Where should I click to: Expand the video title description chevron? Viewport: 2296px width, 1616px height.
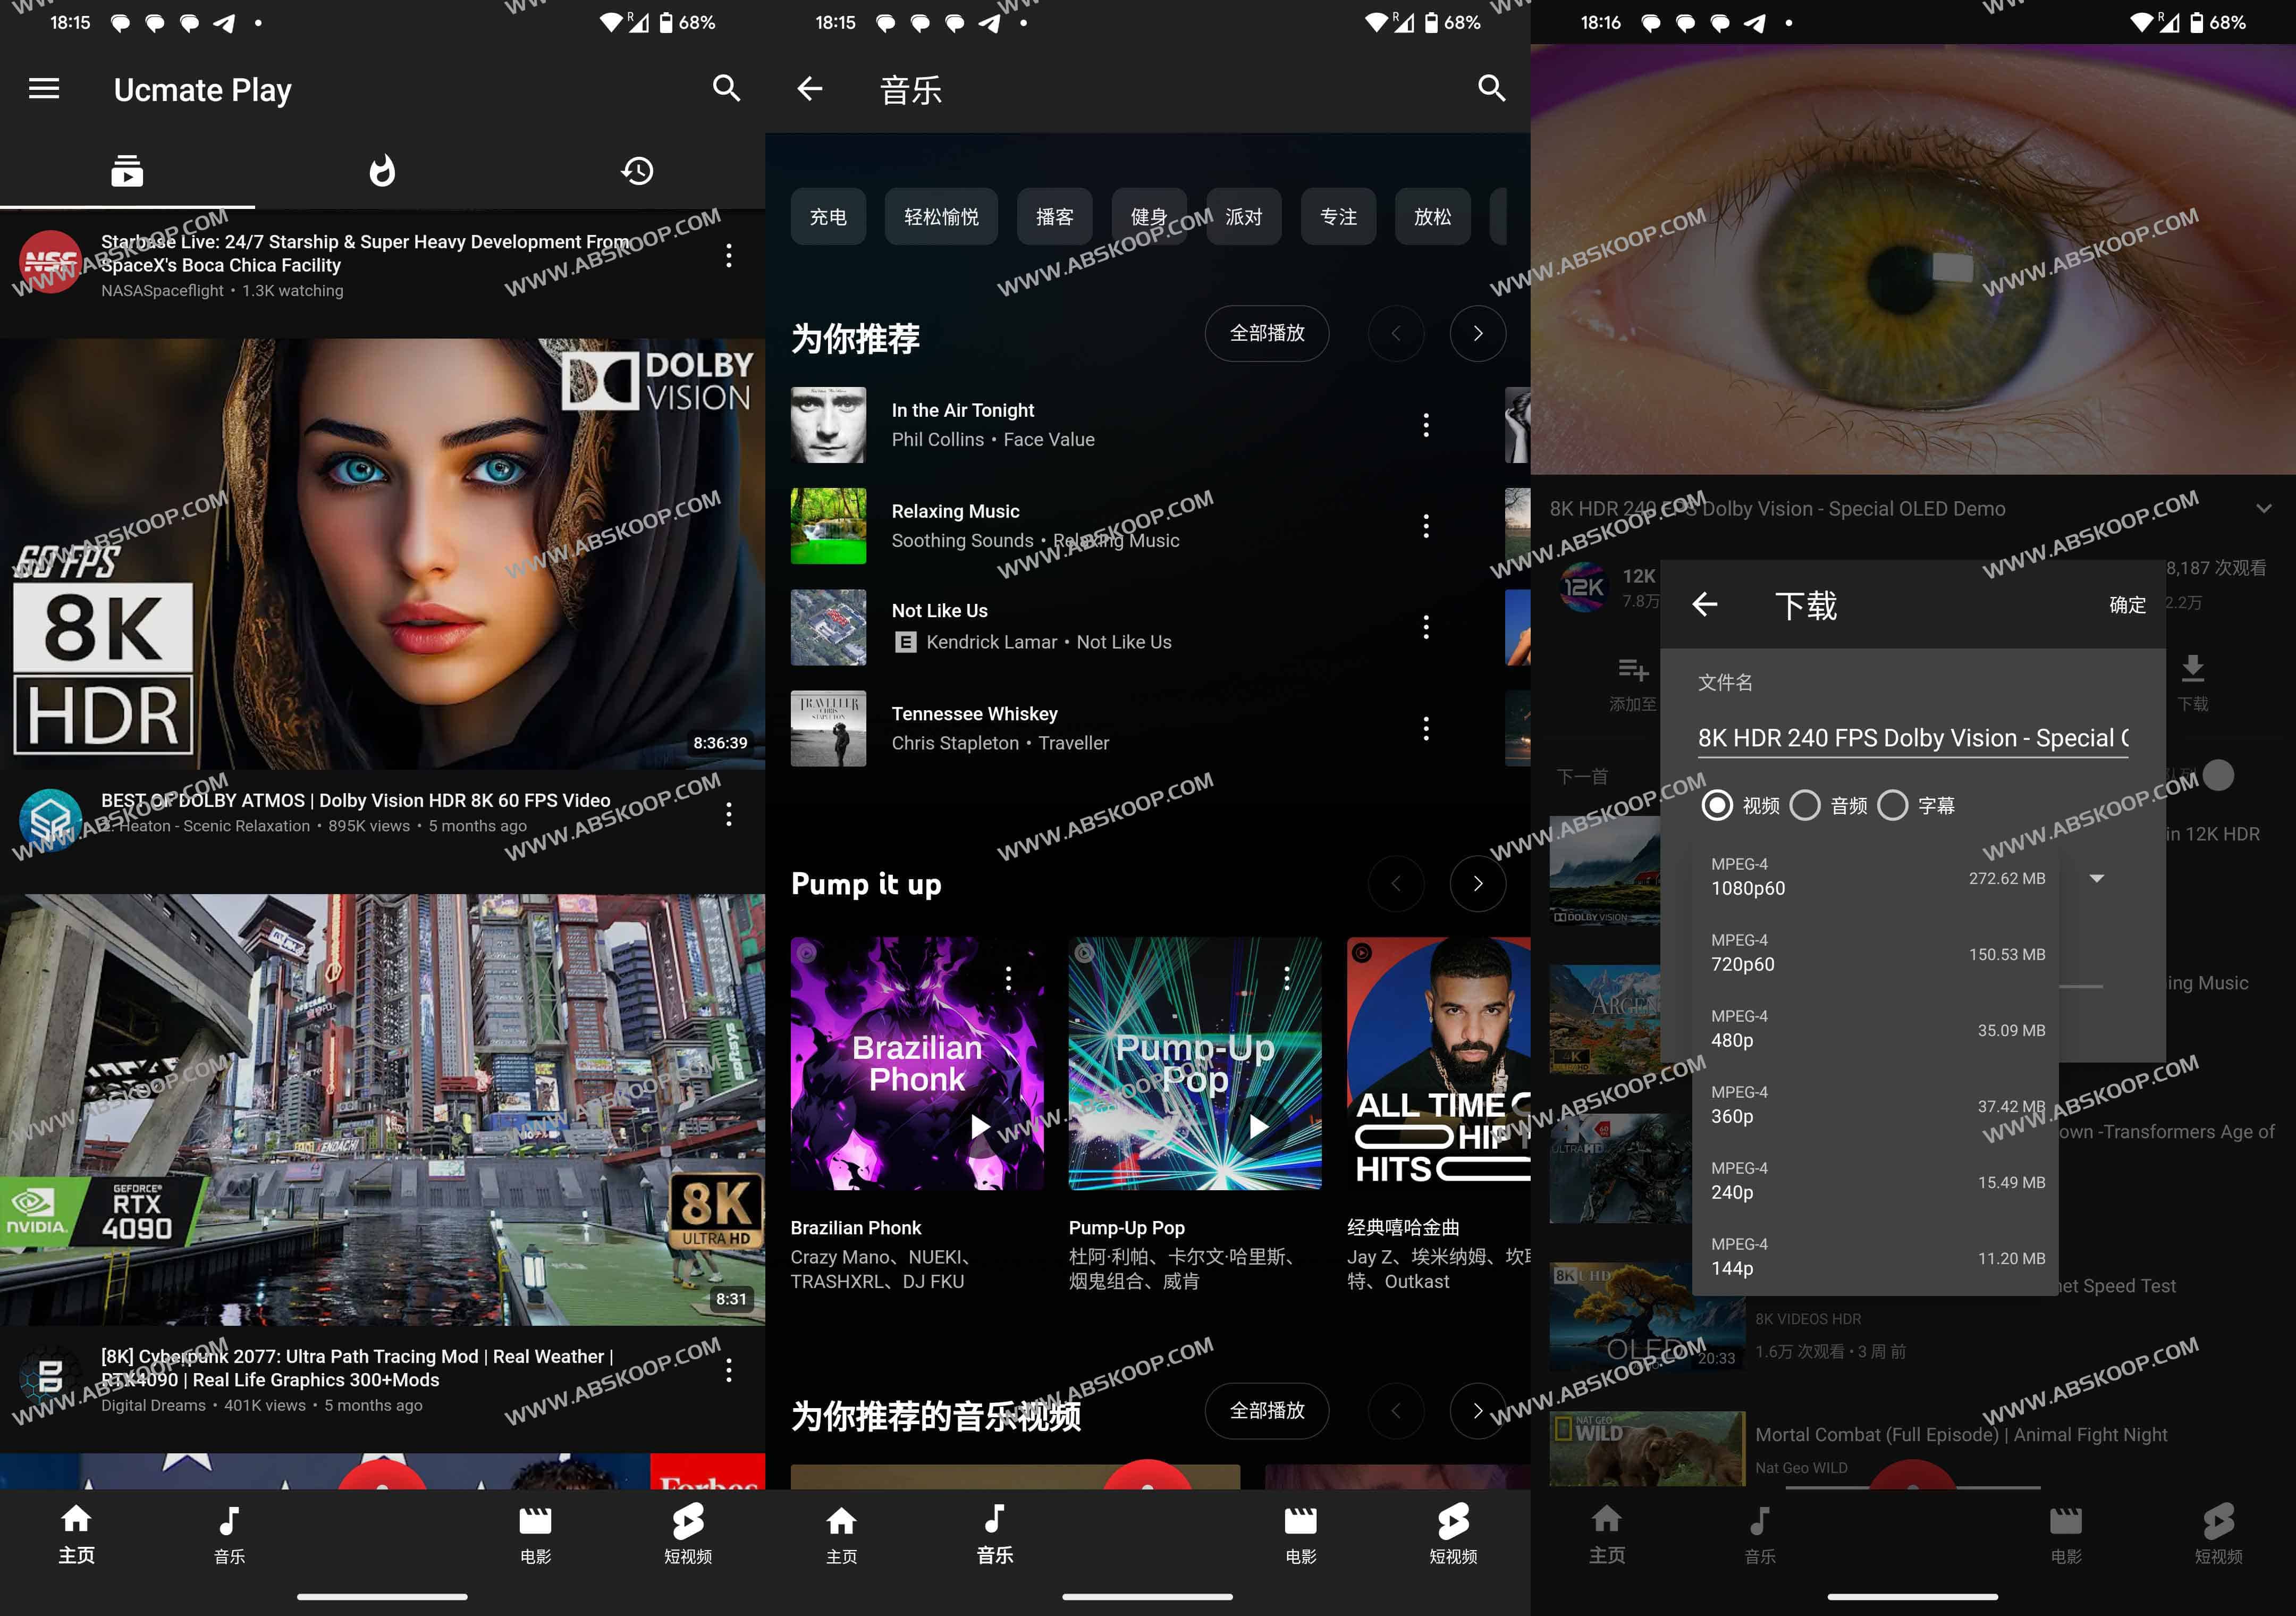[2264, 509]
